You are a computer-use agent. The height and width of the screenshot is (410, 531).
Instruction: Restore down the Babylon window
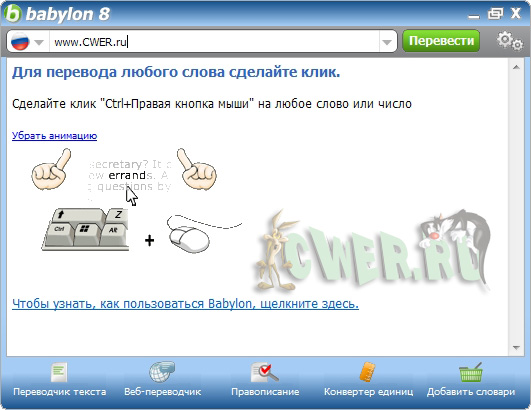(495, 14)
